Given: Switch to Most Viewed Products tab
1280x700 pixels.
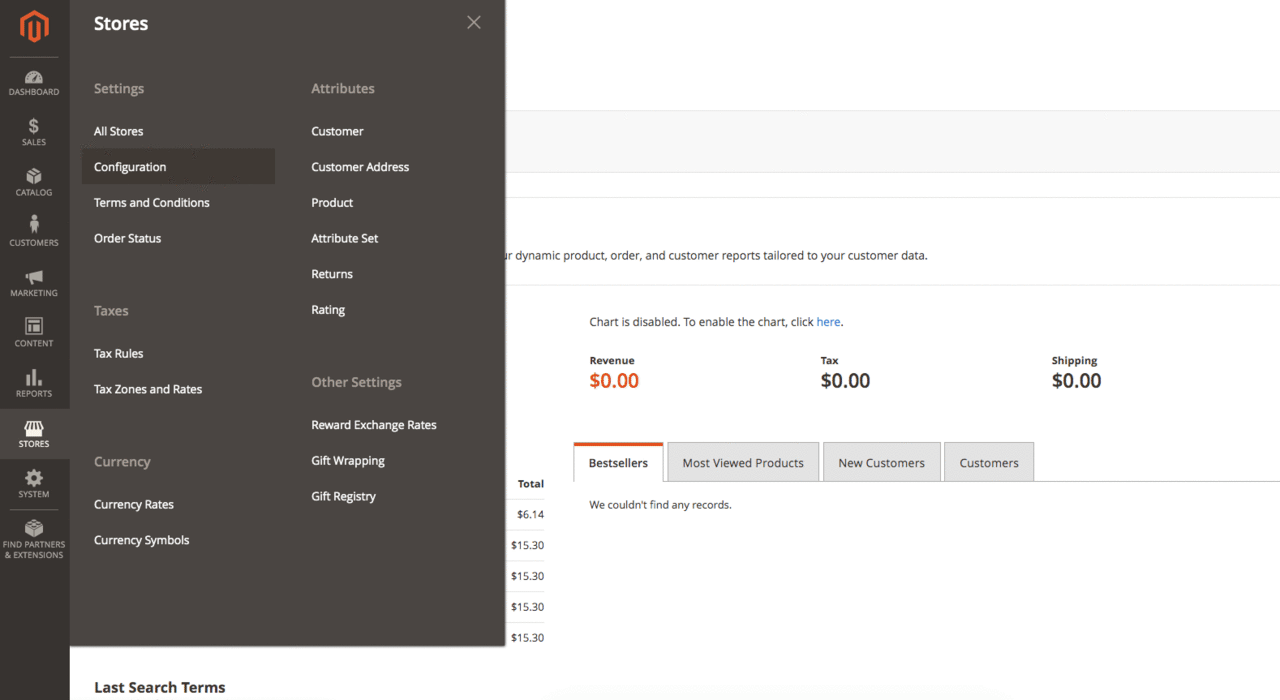Looking at the screenshot, I should tap(742, 463).
